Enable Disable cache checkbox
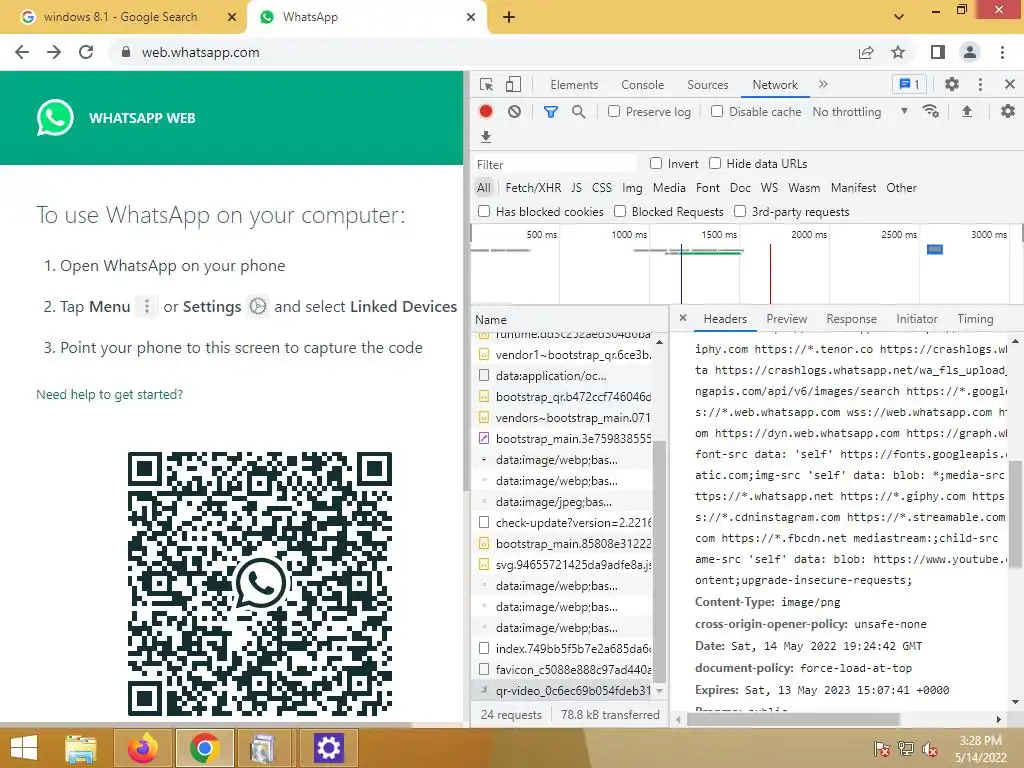This screenshot has height=768, width=1024. coord(717,112)
